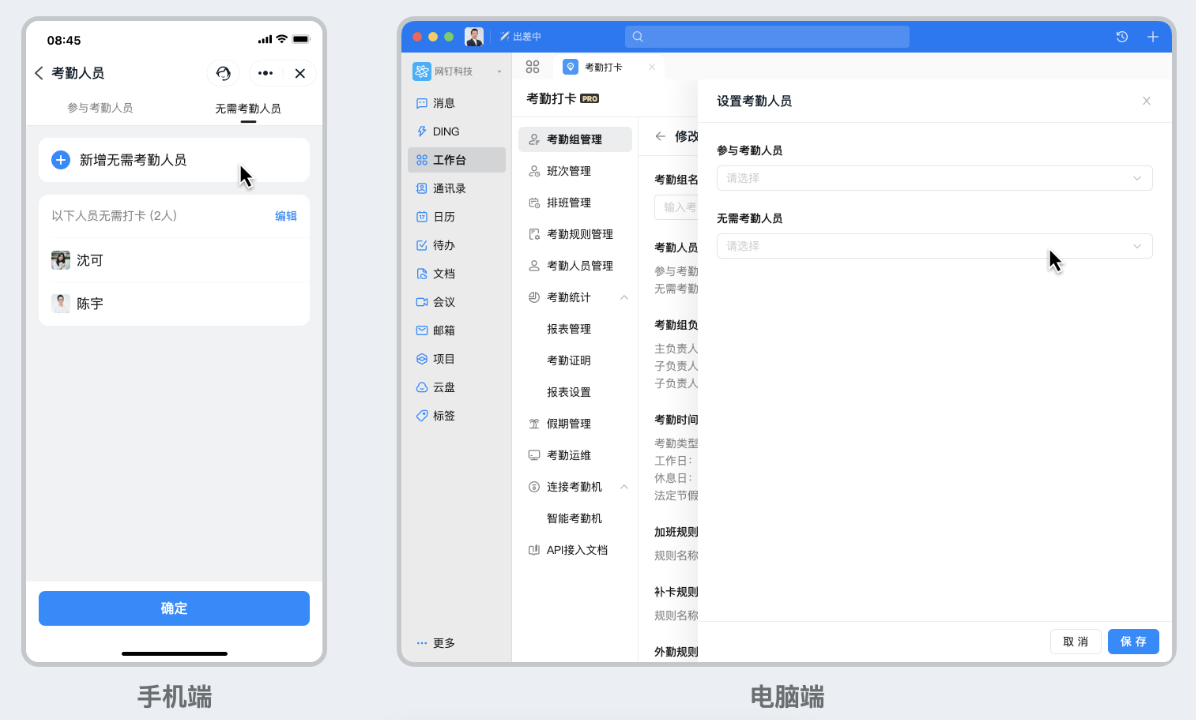Click the 保存 button
Viewport: 1196px width, 720px height.
1133,641
